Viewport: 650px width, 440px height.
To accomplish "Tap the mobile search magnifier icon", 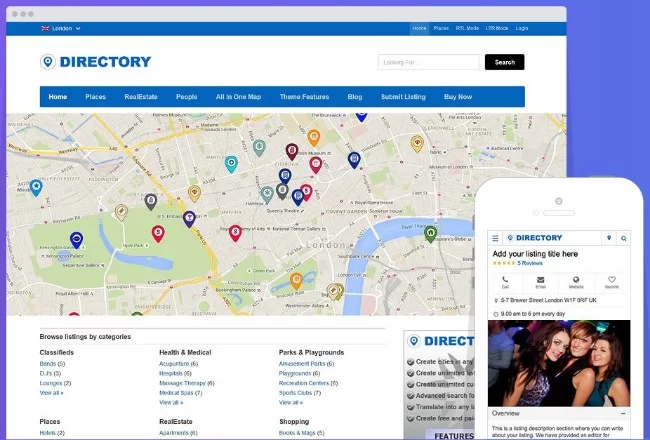I will pyautogui.click(x=623, y=238).
